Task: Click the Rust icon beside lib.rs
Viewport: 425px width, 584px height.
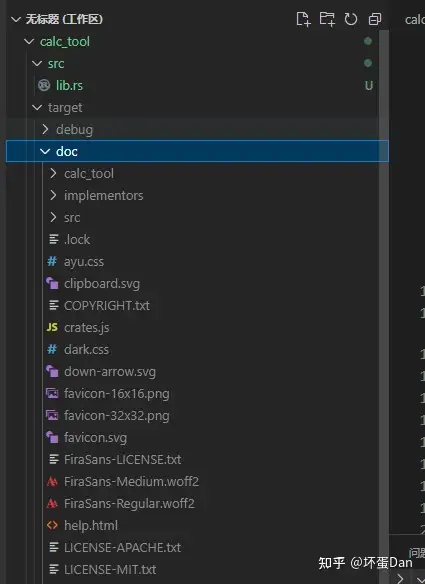Action: click(44, 85)
